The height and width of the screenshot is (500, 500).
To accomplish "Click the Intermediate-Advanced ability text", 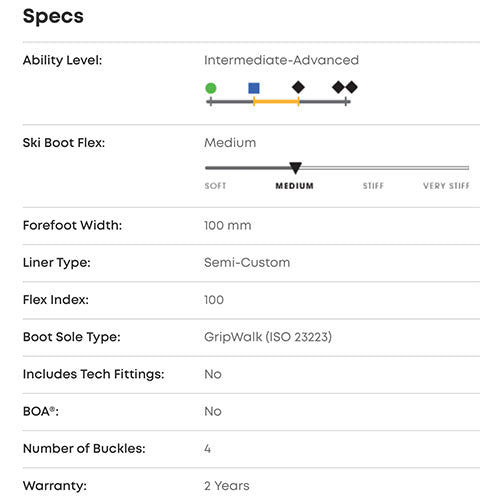I will click(281, 60).
